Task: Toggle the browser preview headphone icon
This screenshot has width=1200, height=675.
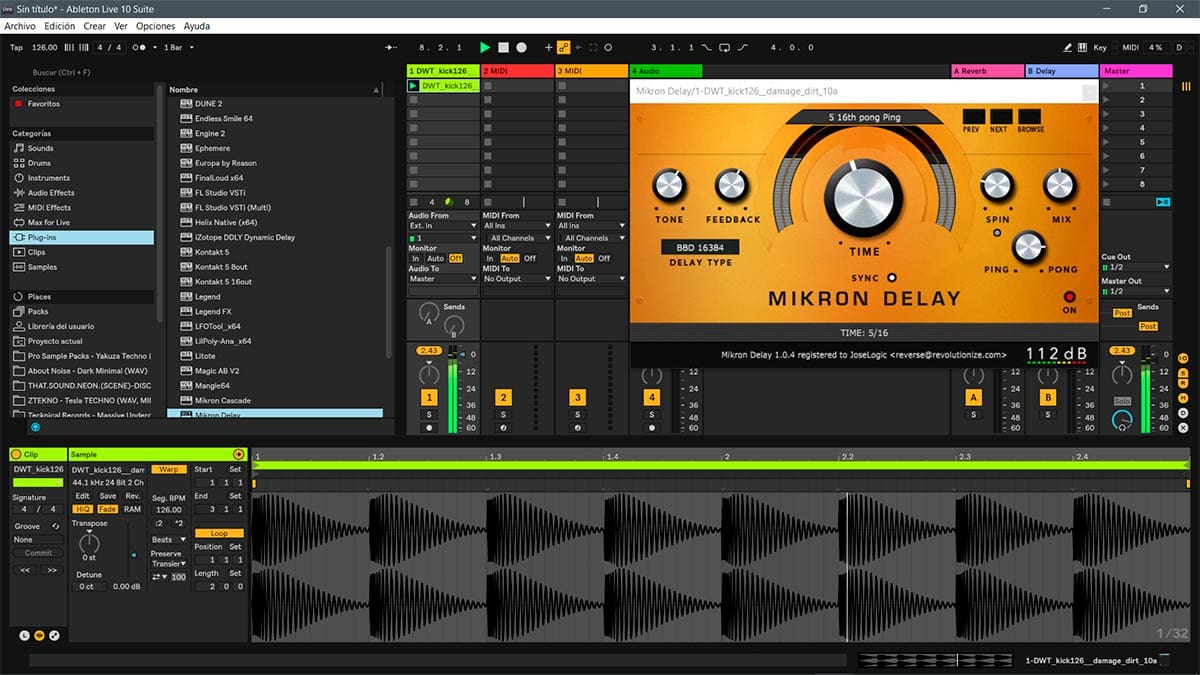Action: point(35,427)
